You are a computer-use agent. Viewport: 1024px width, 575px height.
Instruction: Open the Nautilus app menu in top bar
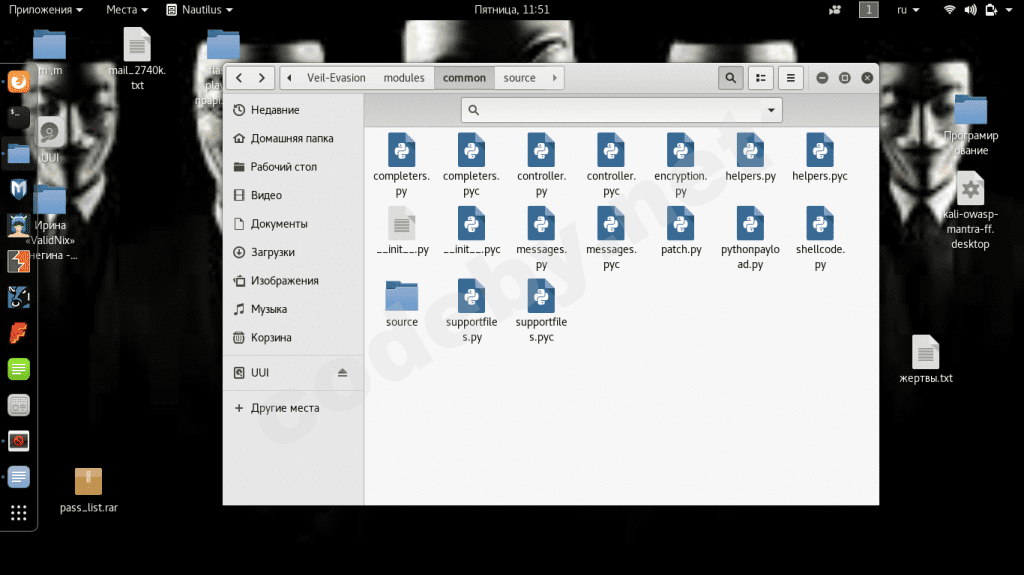click(199, 9)
